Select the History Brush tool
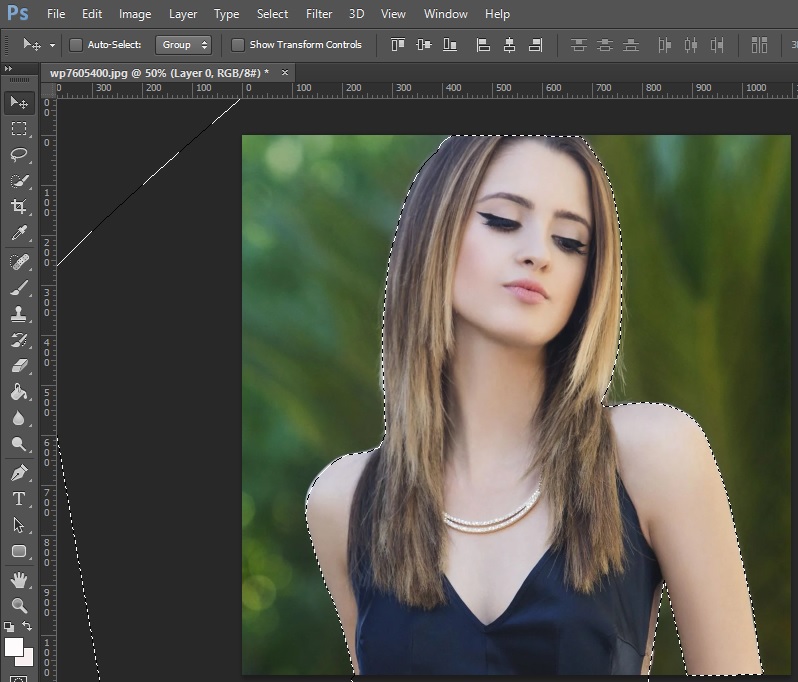The width and height of the screenshot is (798, 682). [x=19, y=340]
